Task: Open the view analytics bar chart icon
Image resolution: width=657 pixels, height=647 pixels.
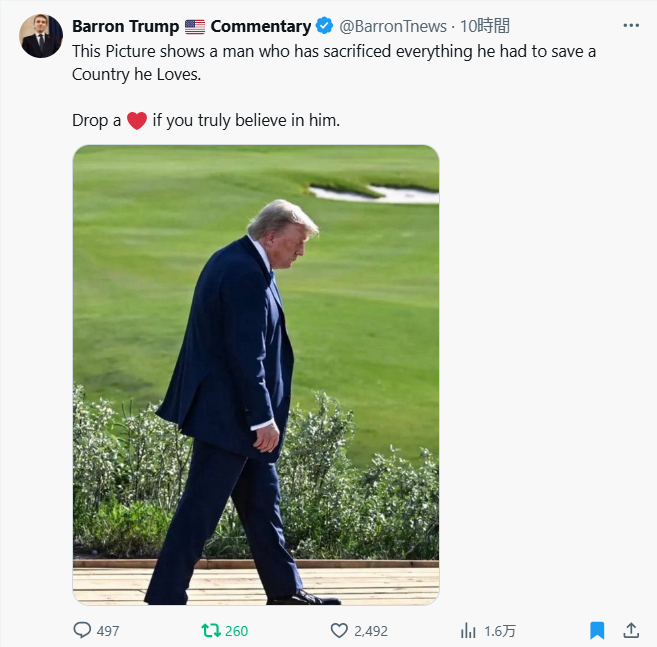Action: click(468, 630)
